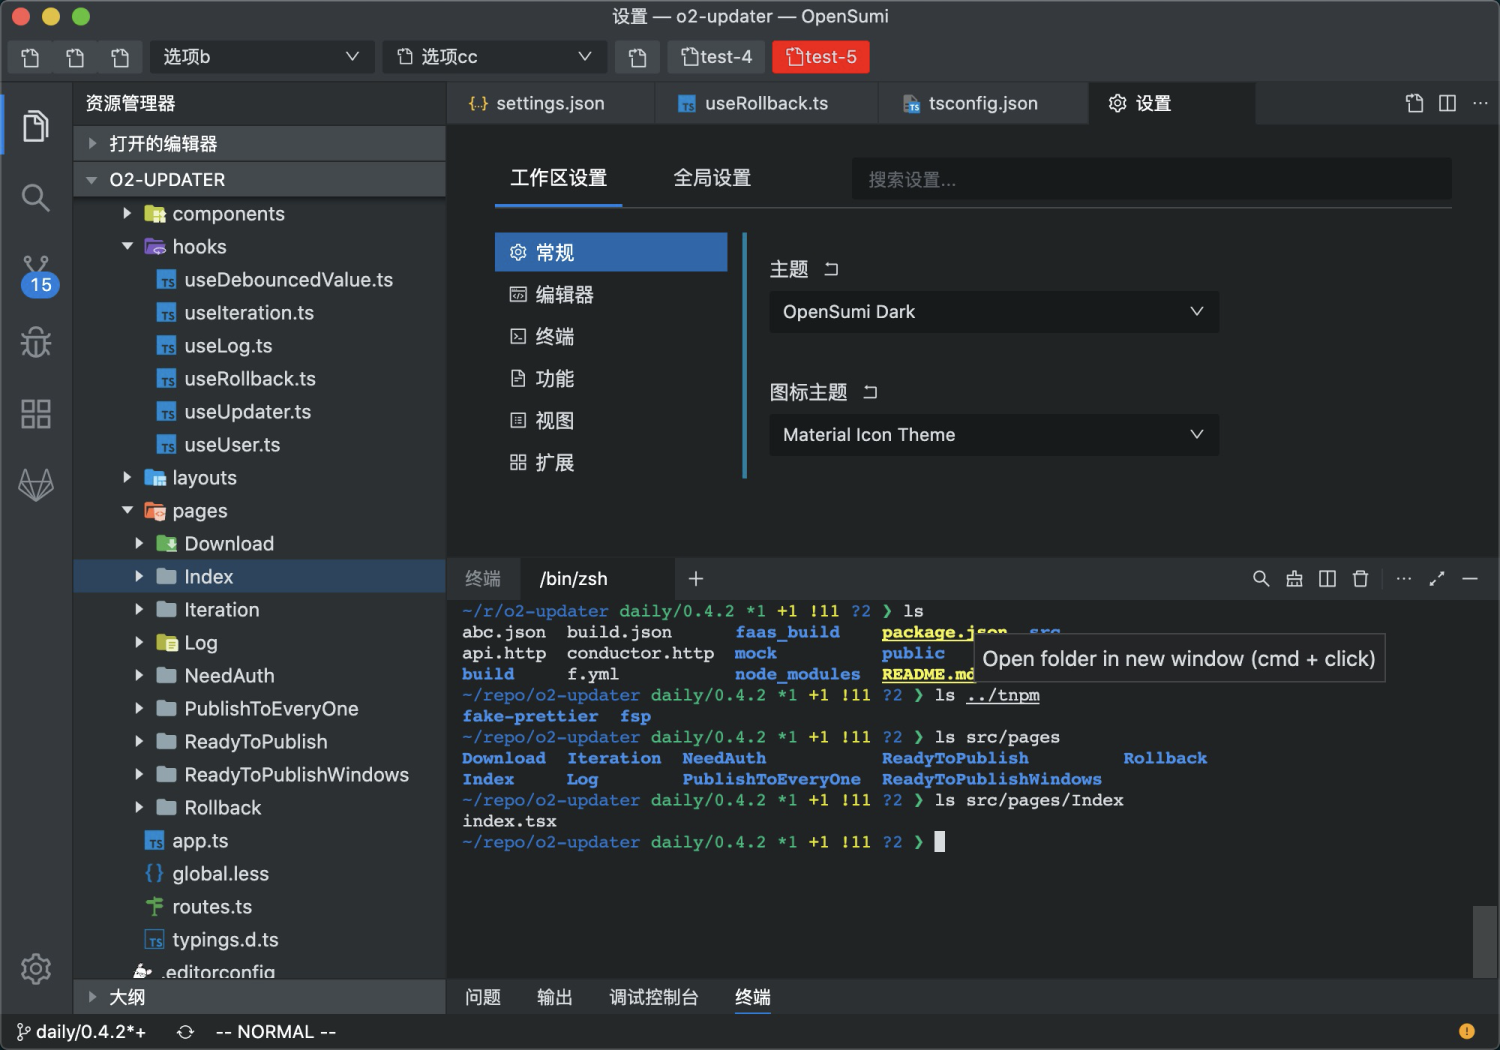
Task: Collapse the hooks folder
Action: point(128,246)
